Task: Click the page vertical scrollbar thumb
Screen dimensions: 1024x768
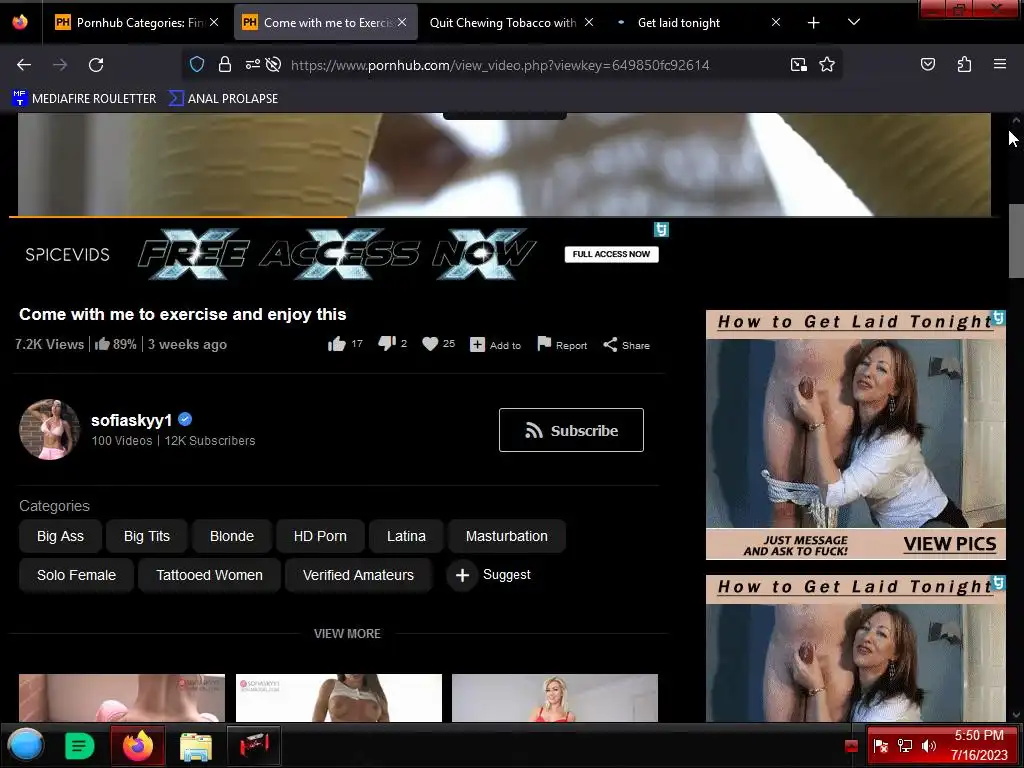Action: point(1016,240)
